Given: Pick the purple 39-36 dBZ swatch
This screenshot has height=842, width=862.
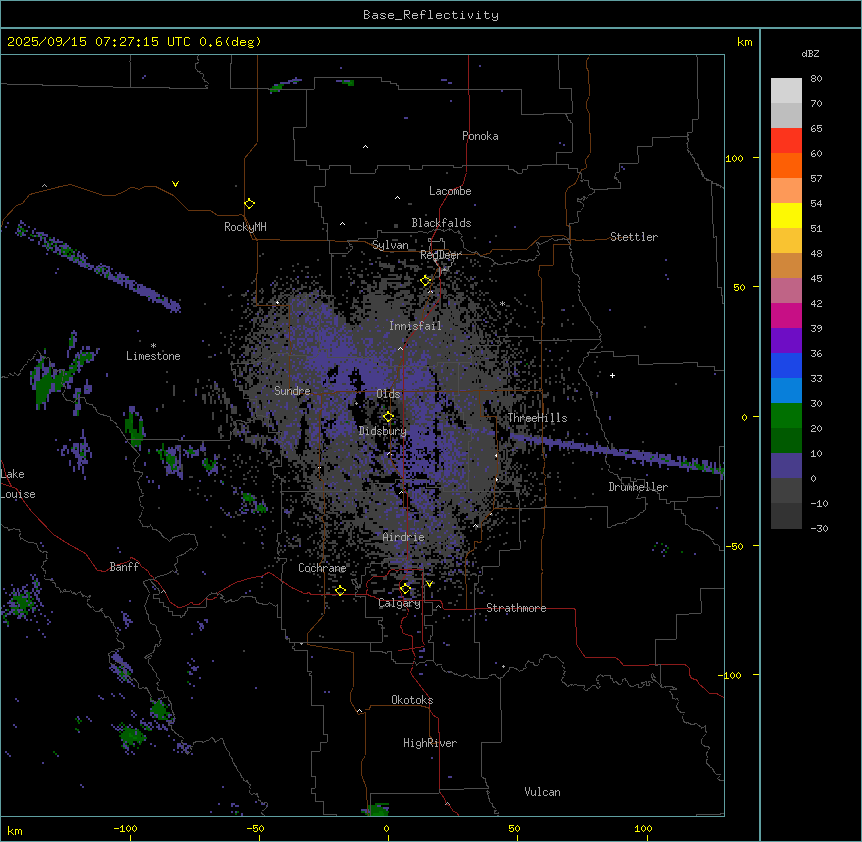Looking at the screenshot, I should 786,341.
